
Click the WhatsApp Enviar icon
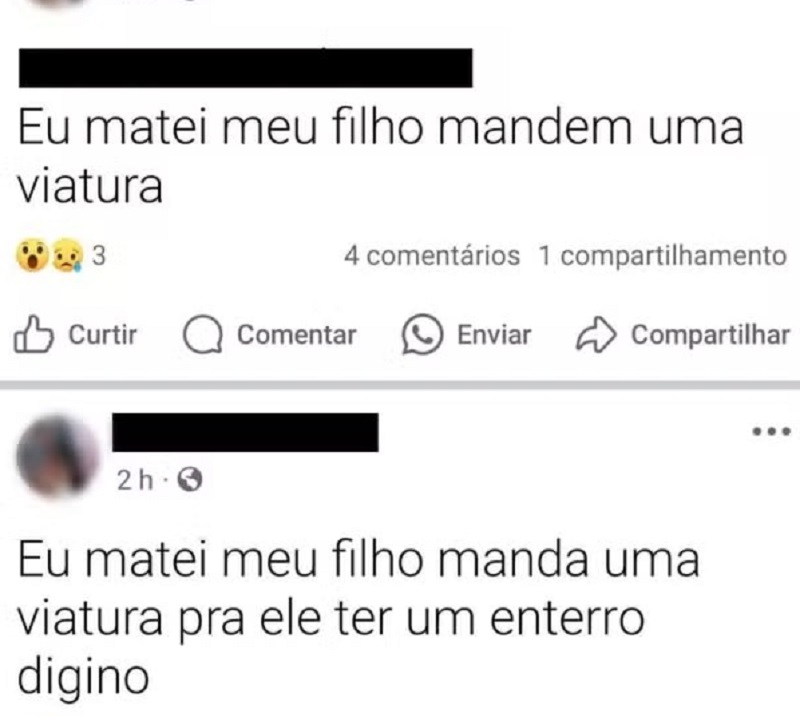[x=422, y=335]
